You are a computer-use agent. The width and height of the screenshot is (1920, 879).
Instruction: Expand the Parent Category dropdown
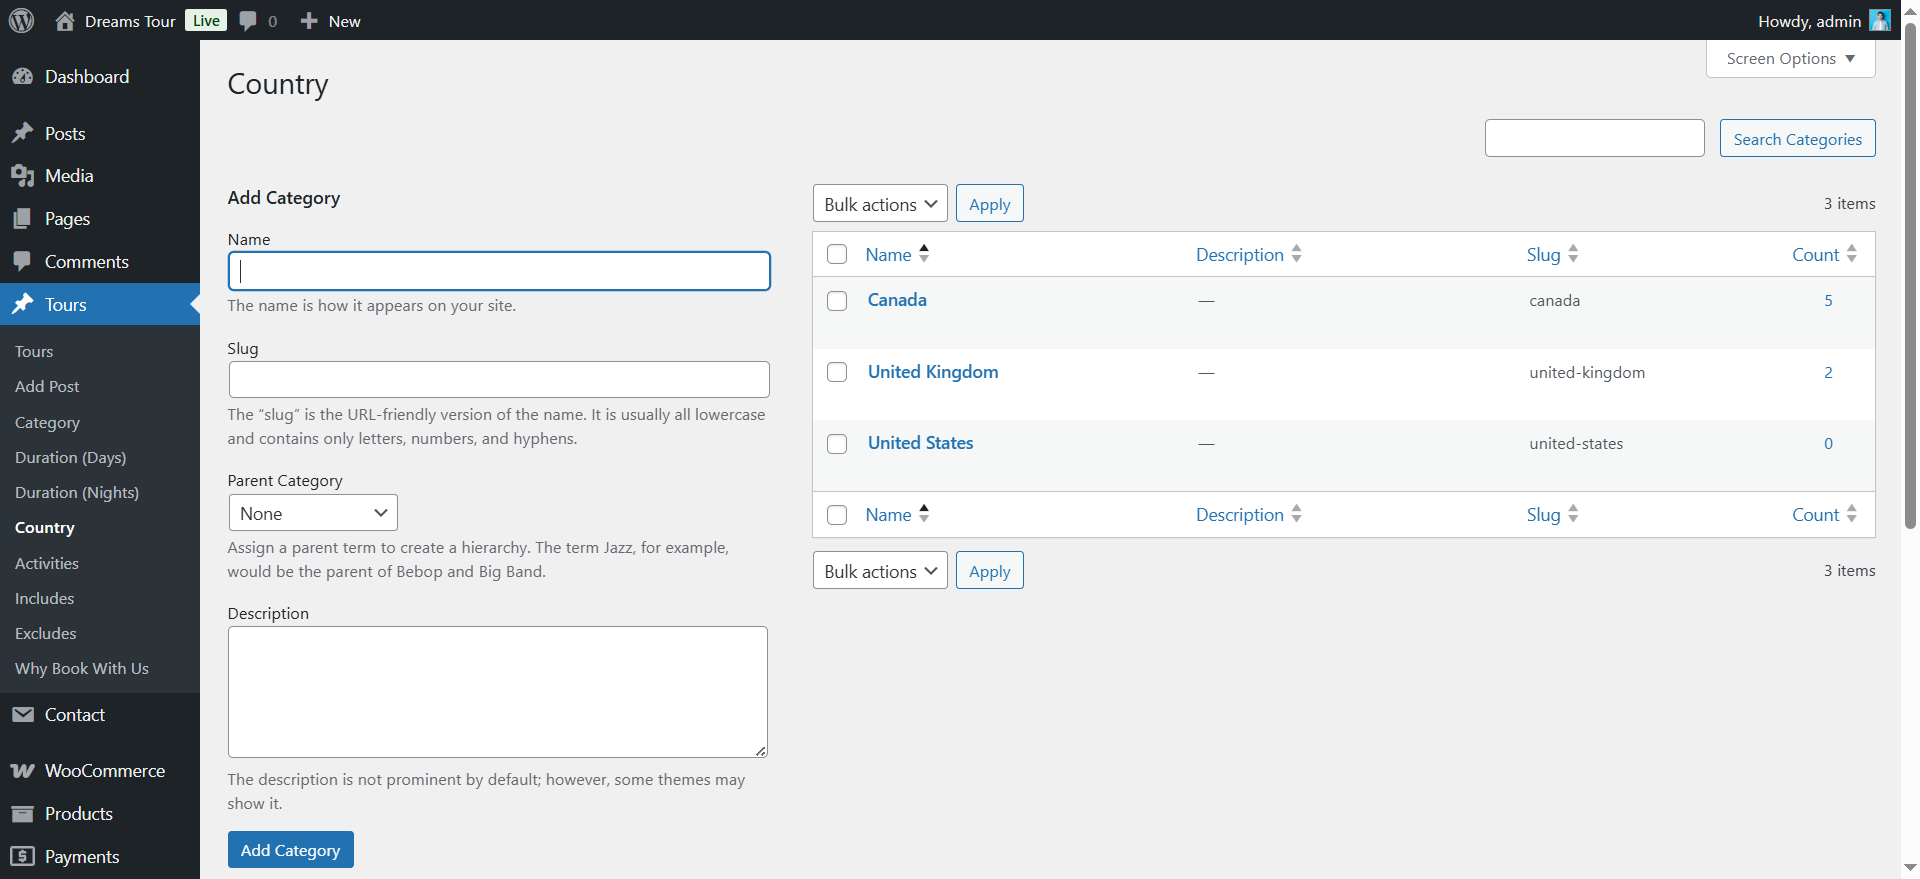313,513
